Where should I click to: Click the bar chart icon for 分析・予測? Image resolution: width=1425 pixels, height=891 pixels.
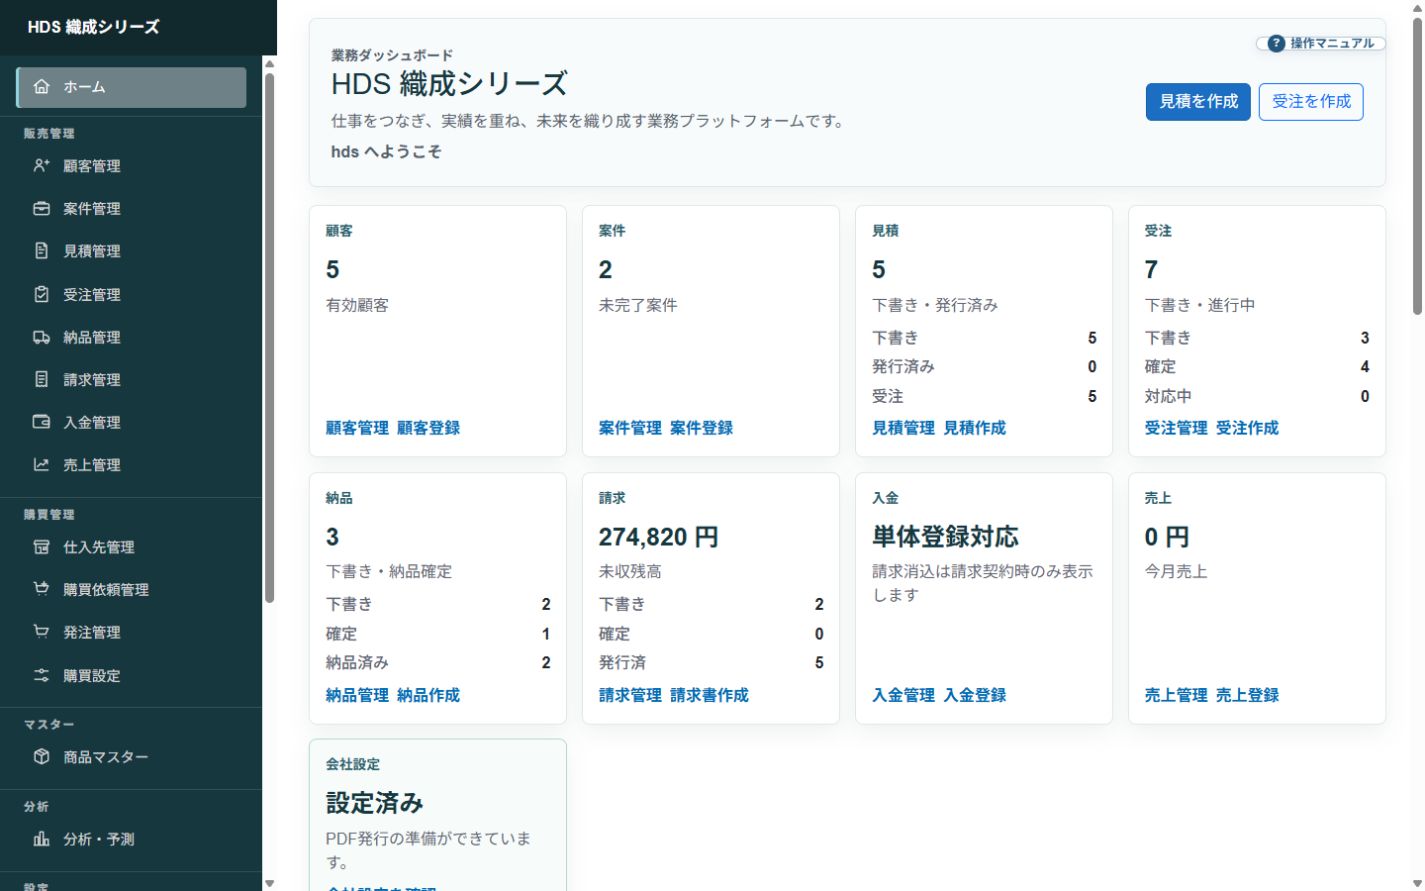[41, 839]
